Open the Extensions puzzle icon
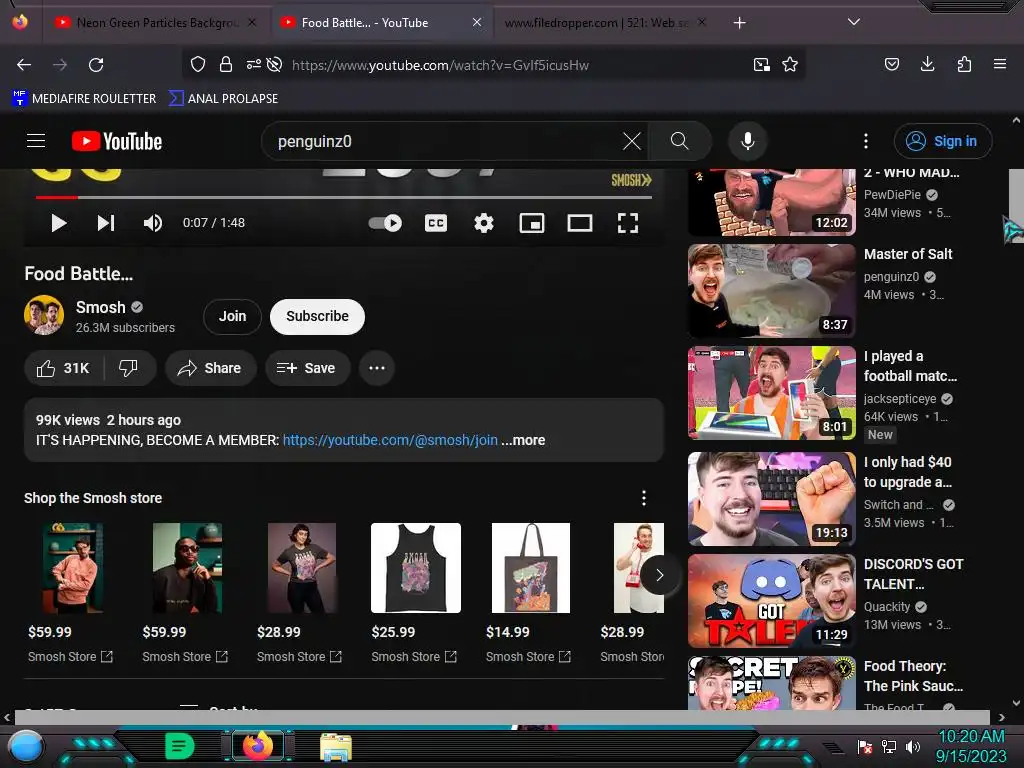The image size is (1024, 768). pos(964,64)
